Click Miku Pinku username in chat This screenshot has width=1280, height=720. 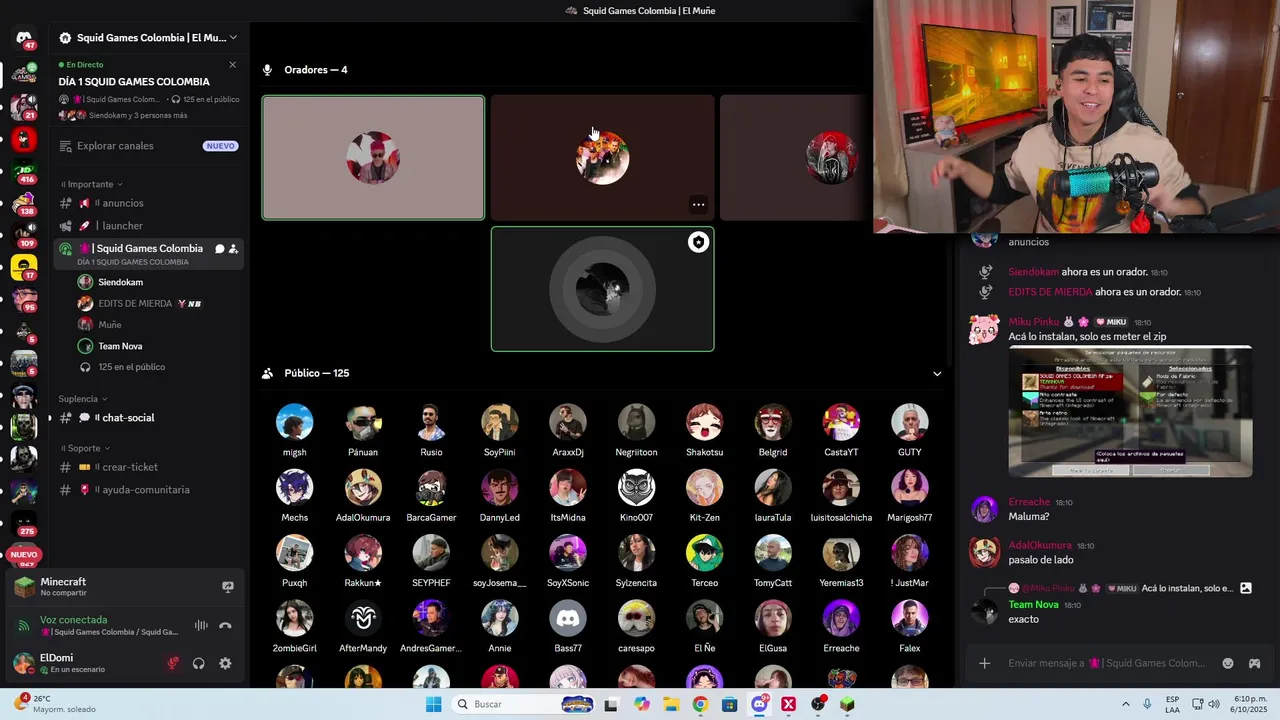(1033, 322)
